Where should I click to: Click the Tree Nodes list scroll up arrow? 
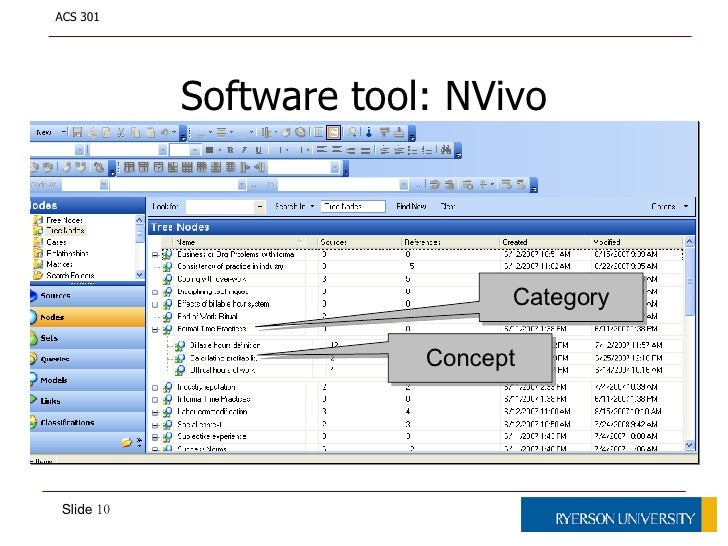point(689,242)
